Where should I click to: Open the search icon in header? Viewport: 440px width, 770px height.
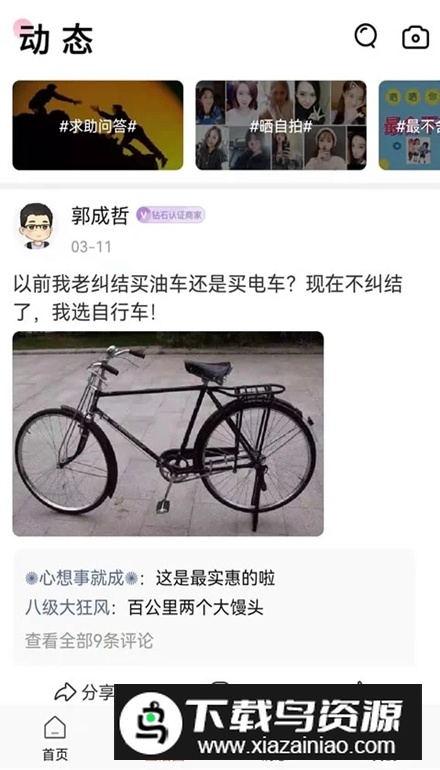pyautogui.click(x=366, y=36)
